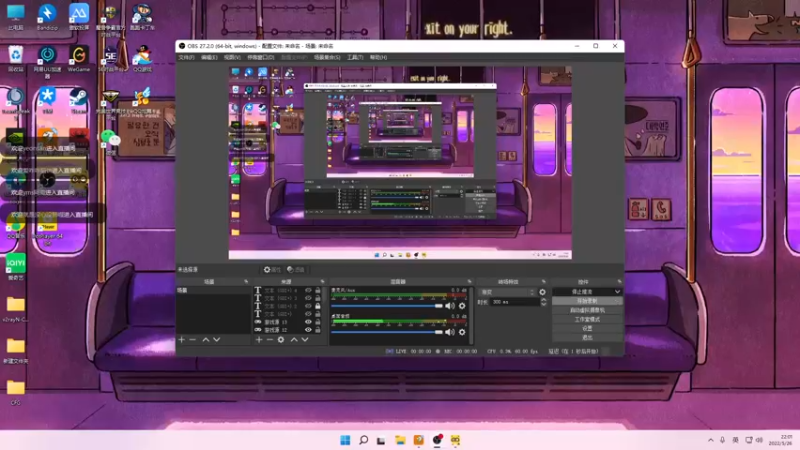Remove the selected scene with minus icon
This screenshot has height=450, width=800.
[192, 339]
